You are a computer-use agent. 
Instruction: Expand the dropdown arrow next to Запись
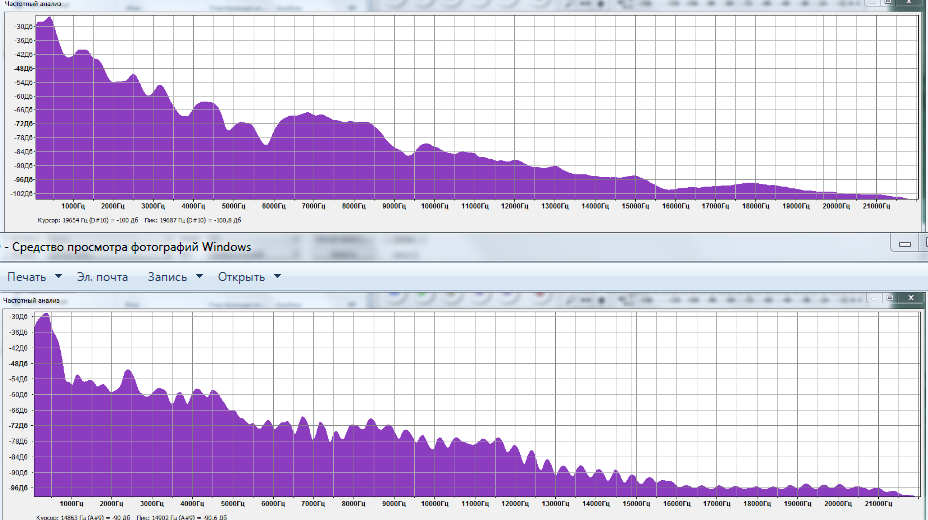pyautogui.click(x=199, y=276)
